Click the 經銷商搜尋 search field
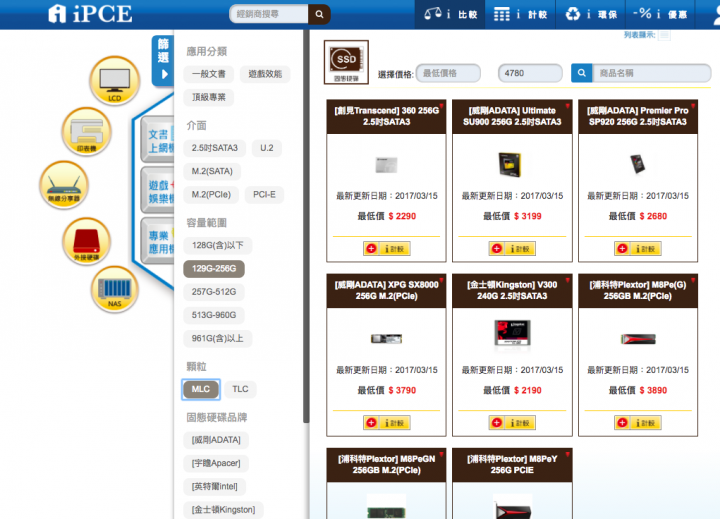Image resolution: width=720 pixels, height=519 pixels. (269, 14)
